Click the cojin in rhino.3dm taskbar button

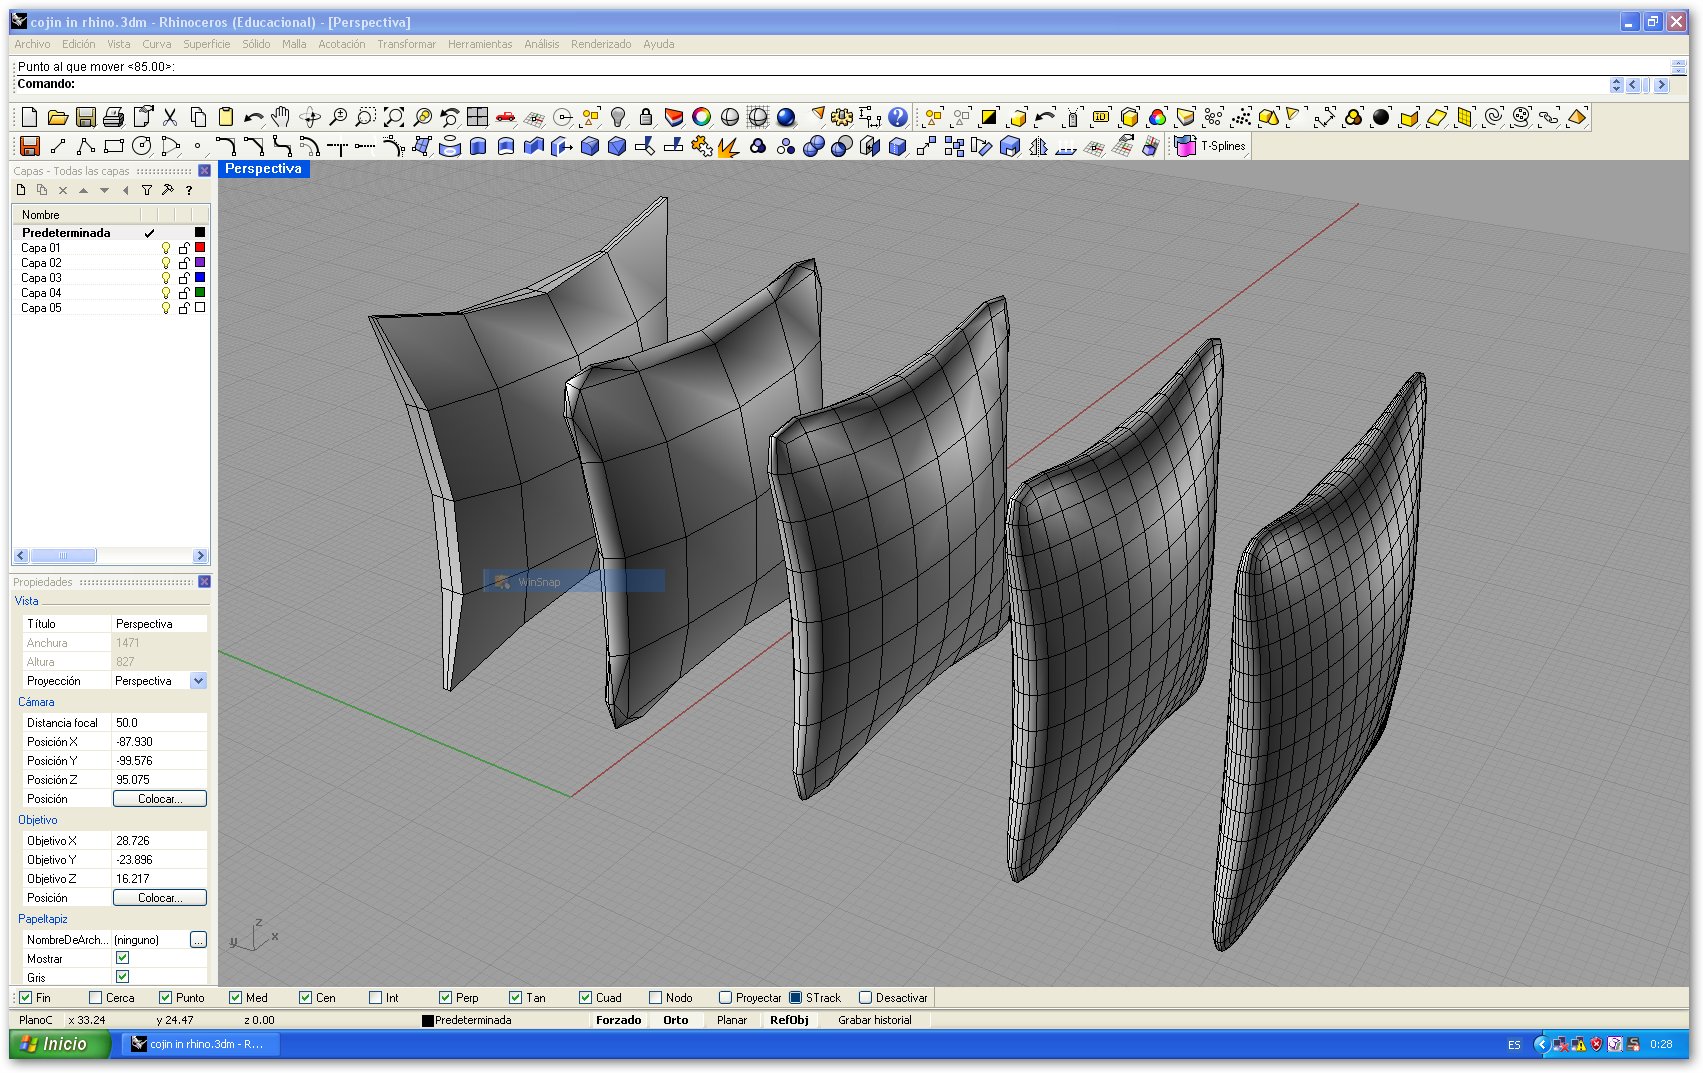tap(201, 1044)
